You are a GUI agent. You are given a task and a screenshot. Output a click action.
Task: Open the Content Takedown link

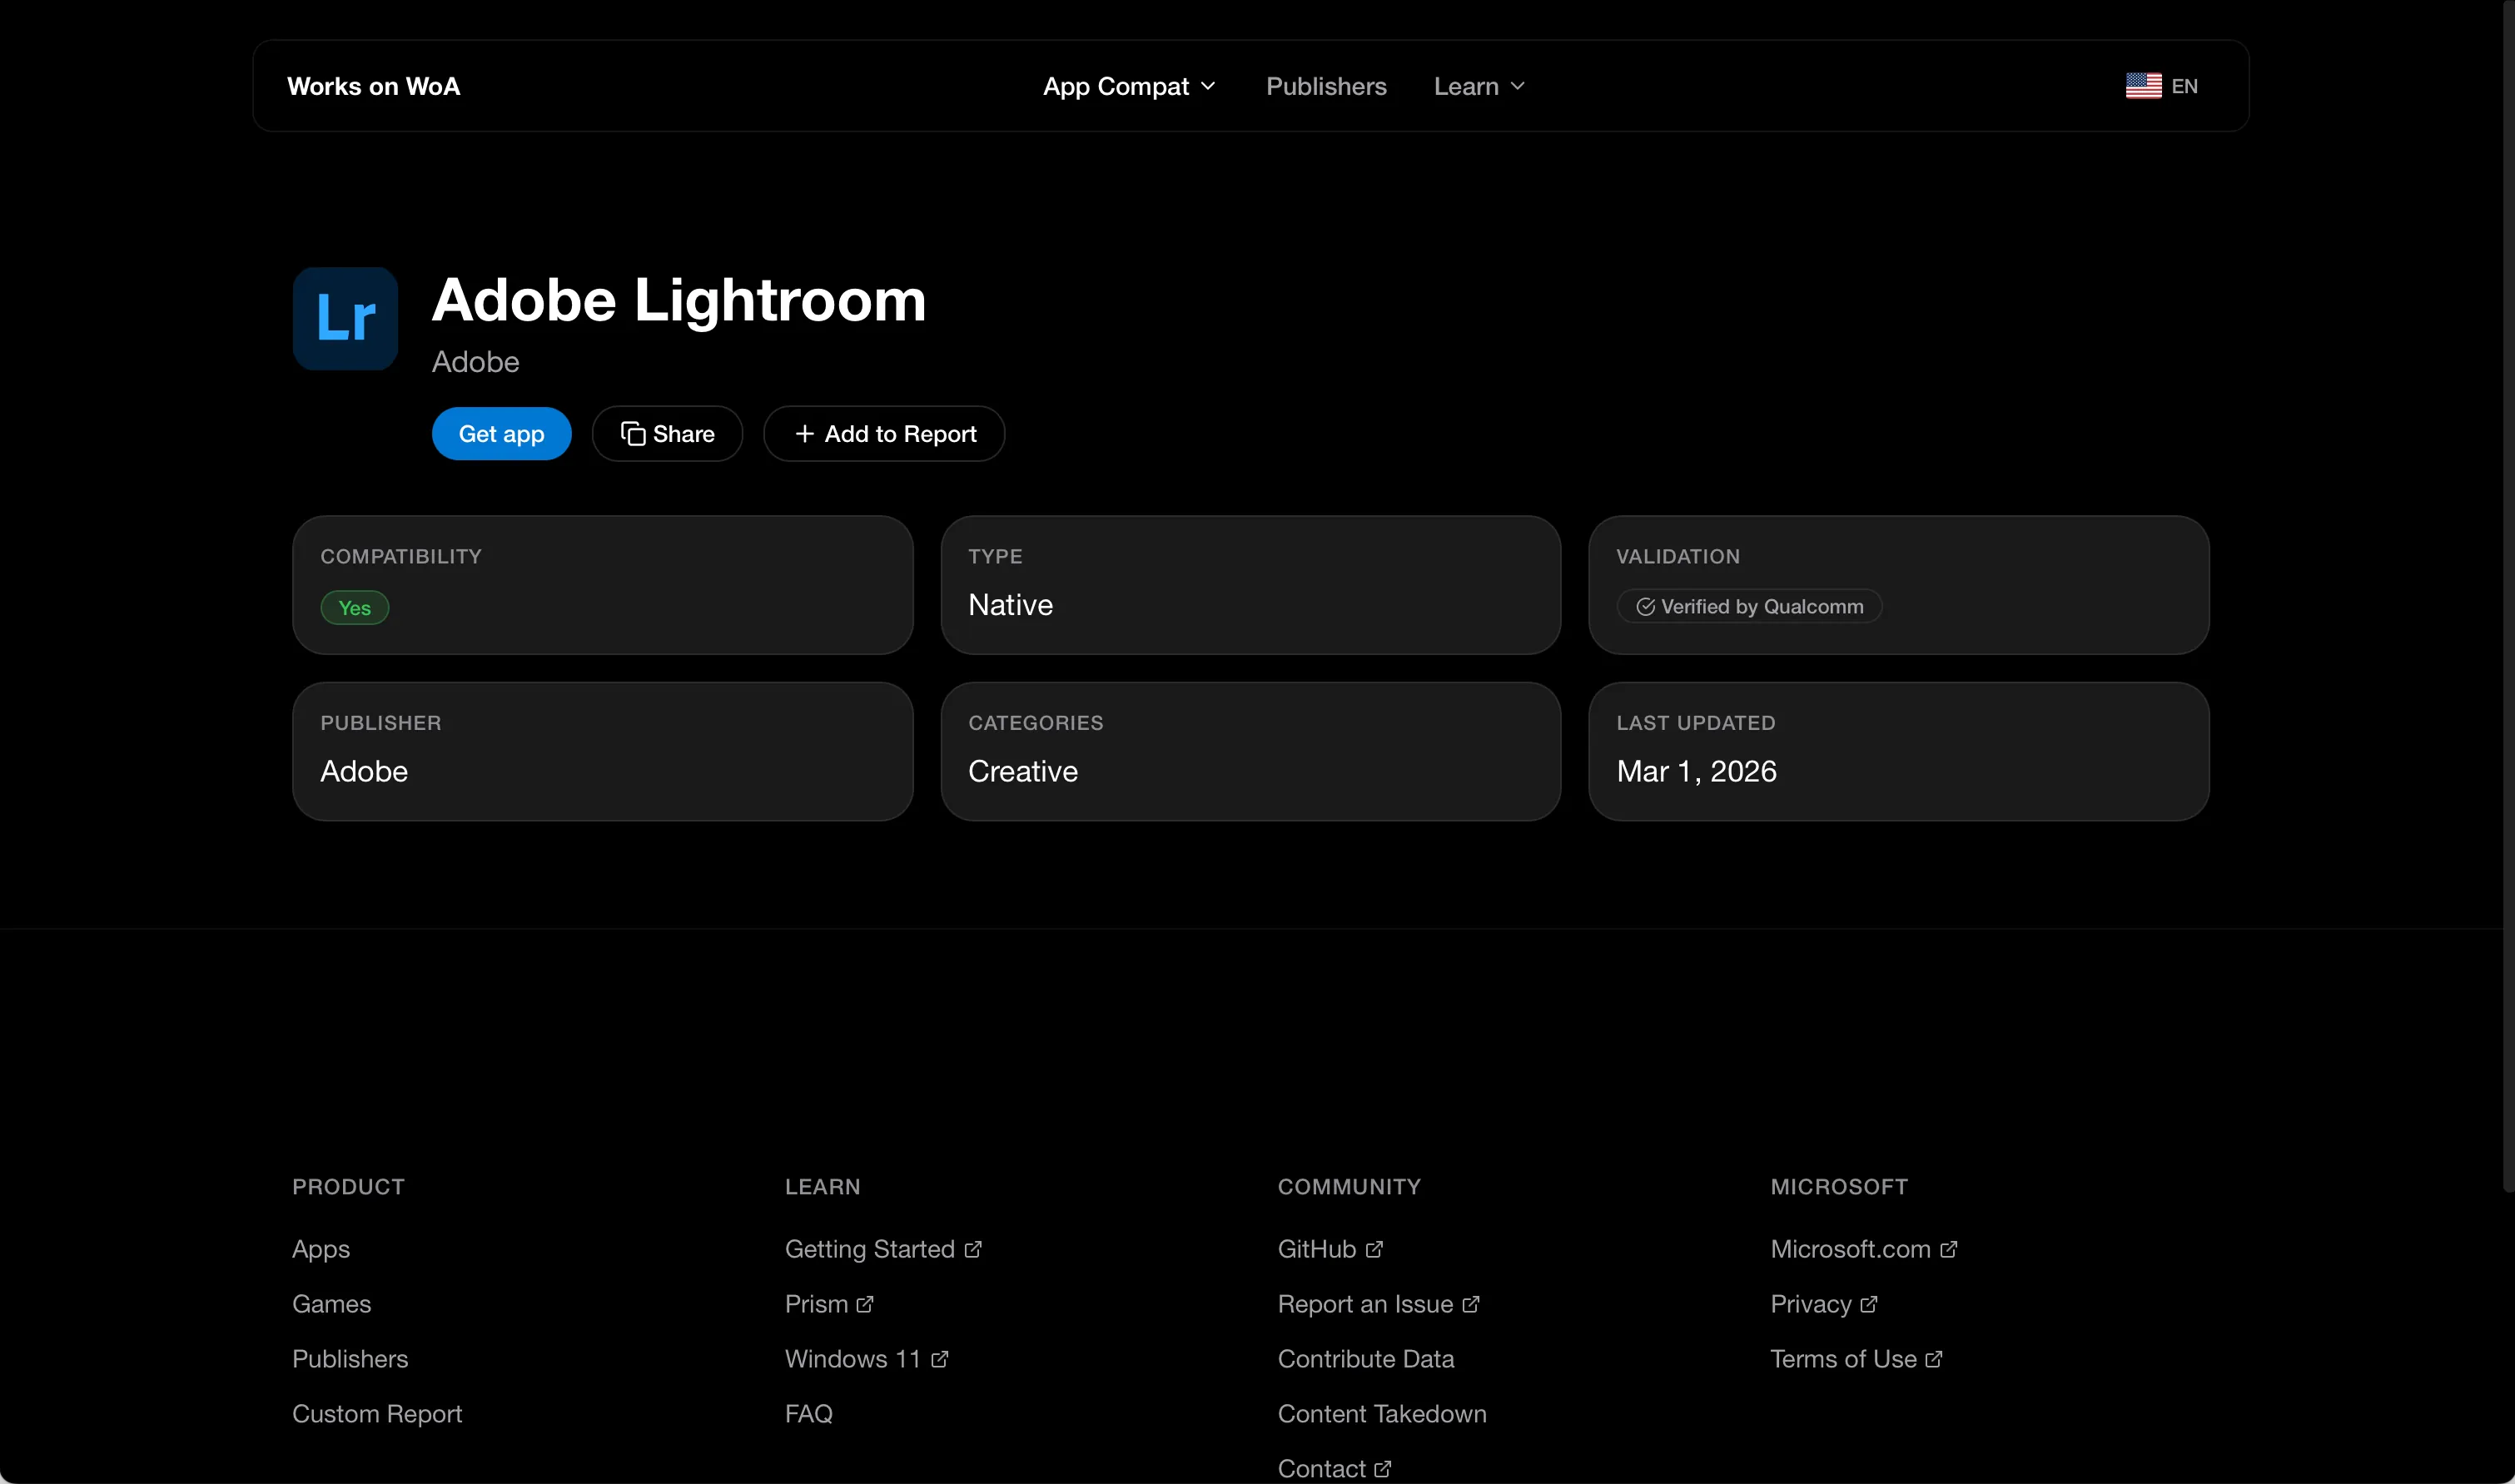click(1382, 1415)
